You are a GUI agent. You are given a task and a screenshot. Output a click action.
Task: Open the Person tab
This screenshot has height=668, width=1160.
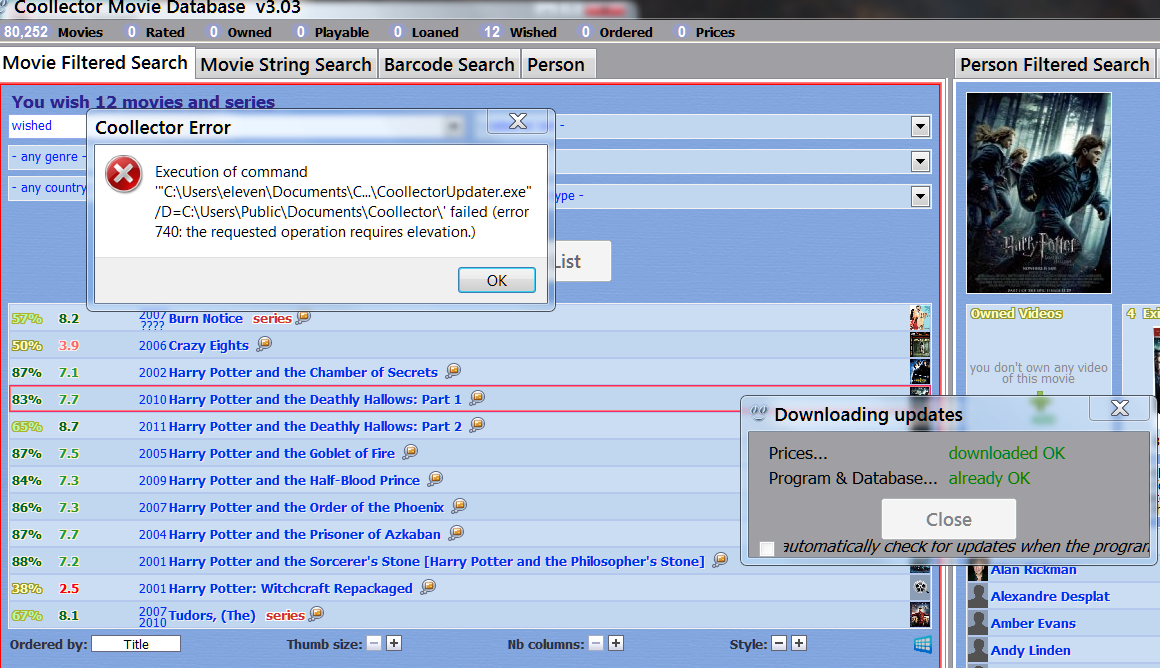coord(557,64)
